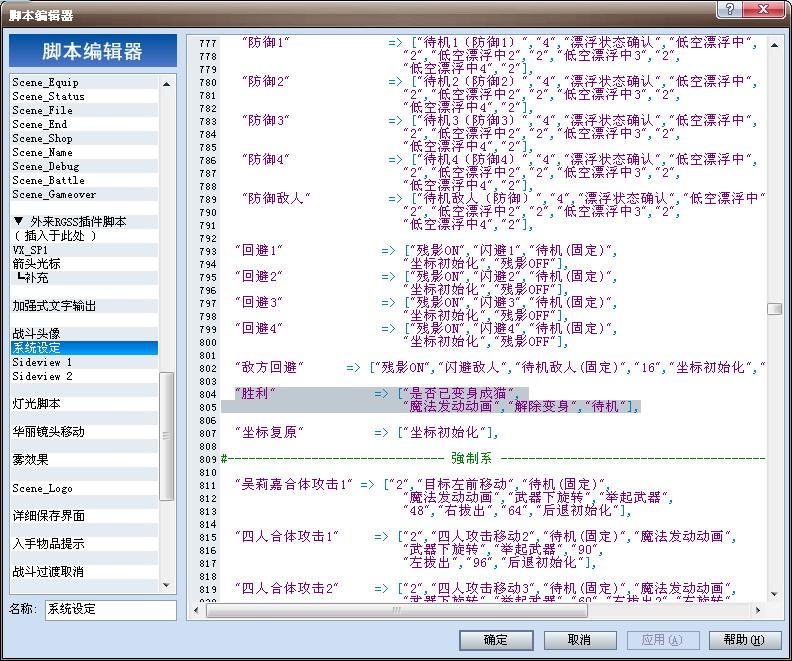Select the highlighted 系统设定 entry
Screen dimensions: 792x661
click(x=84, y=348)
